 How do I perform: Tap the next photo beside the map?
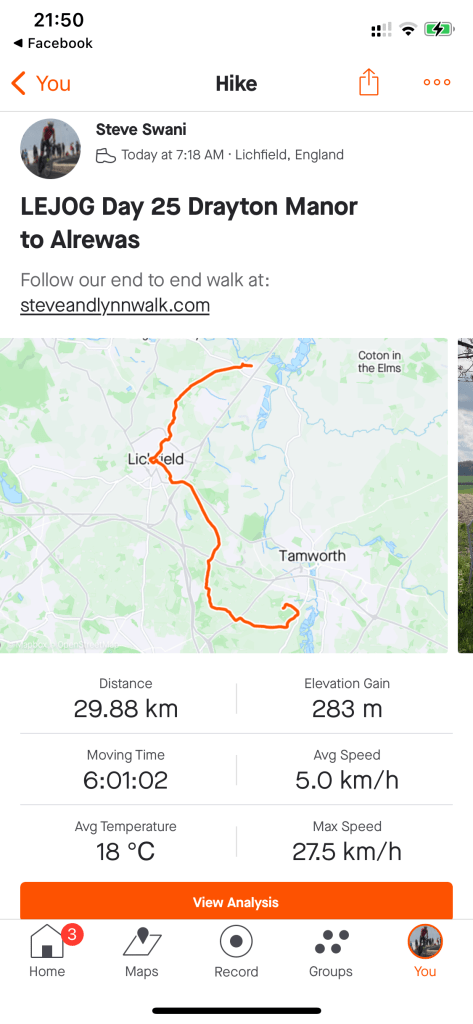tap(465, 495)
